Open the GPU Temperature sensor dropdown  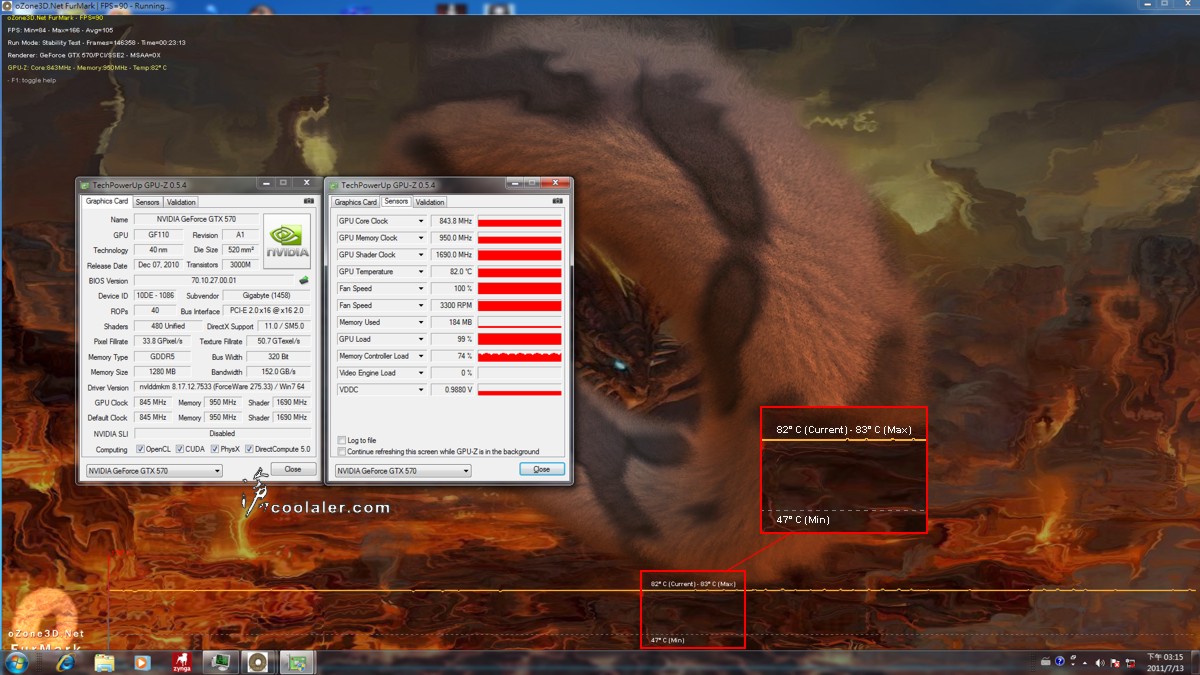click(x=420, y=272)
